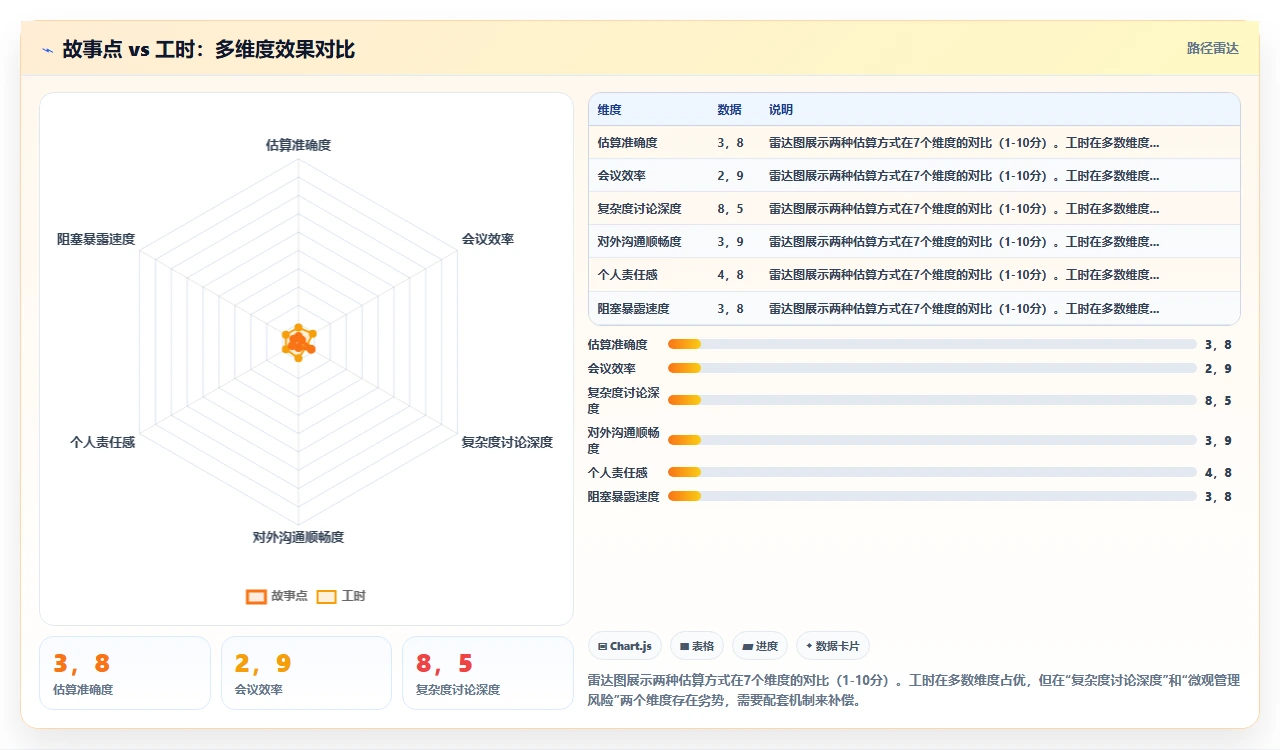Click the 阻塞暴露速度 progress bar
The image size is (1280, 750).
[932, 496]
